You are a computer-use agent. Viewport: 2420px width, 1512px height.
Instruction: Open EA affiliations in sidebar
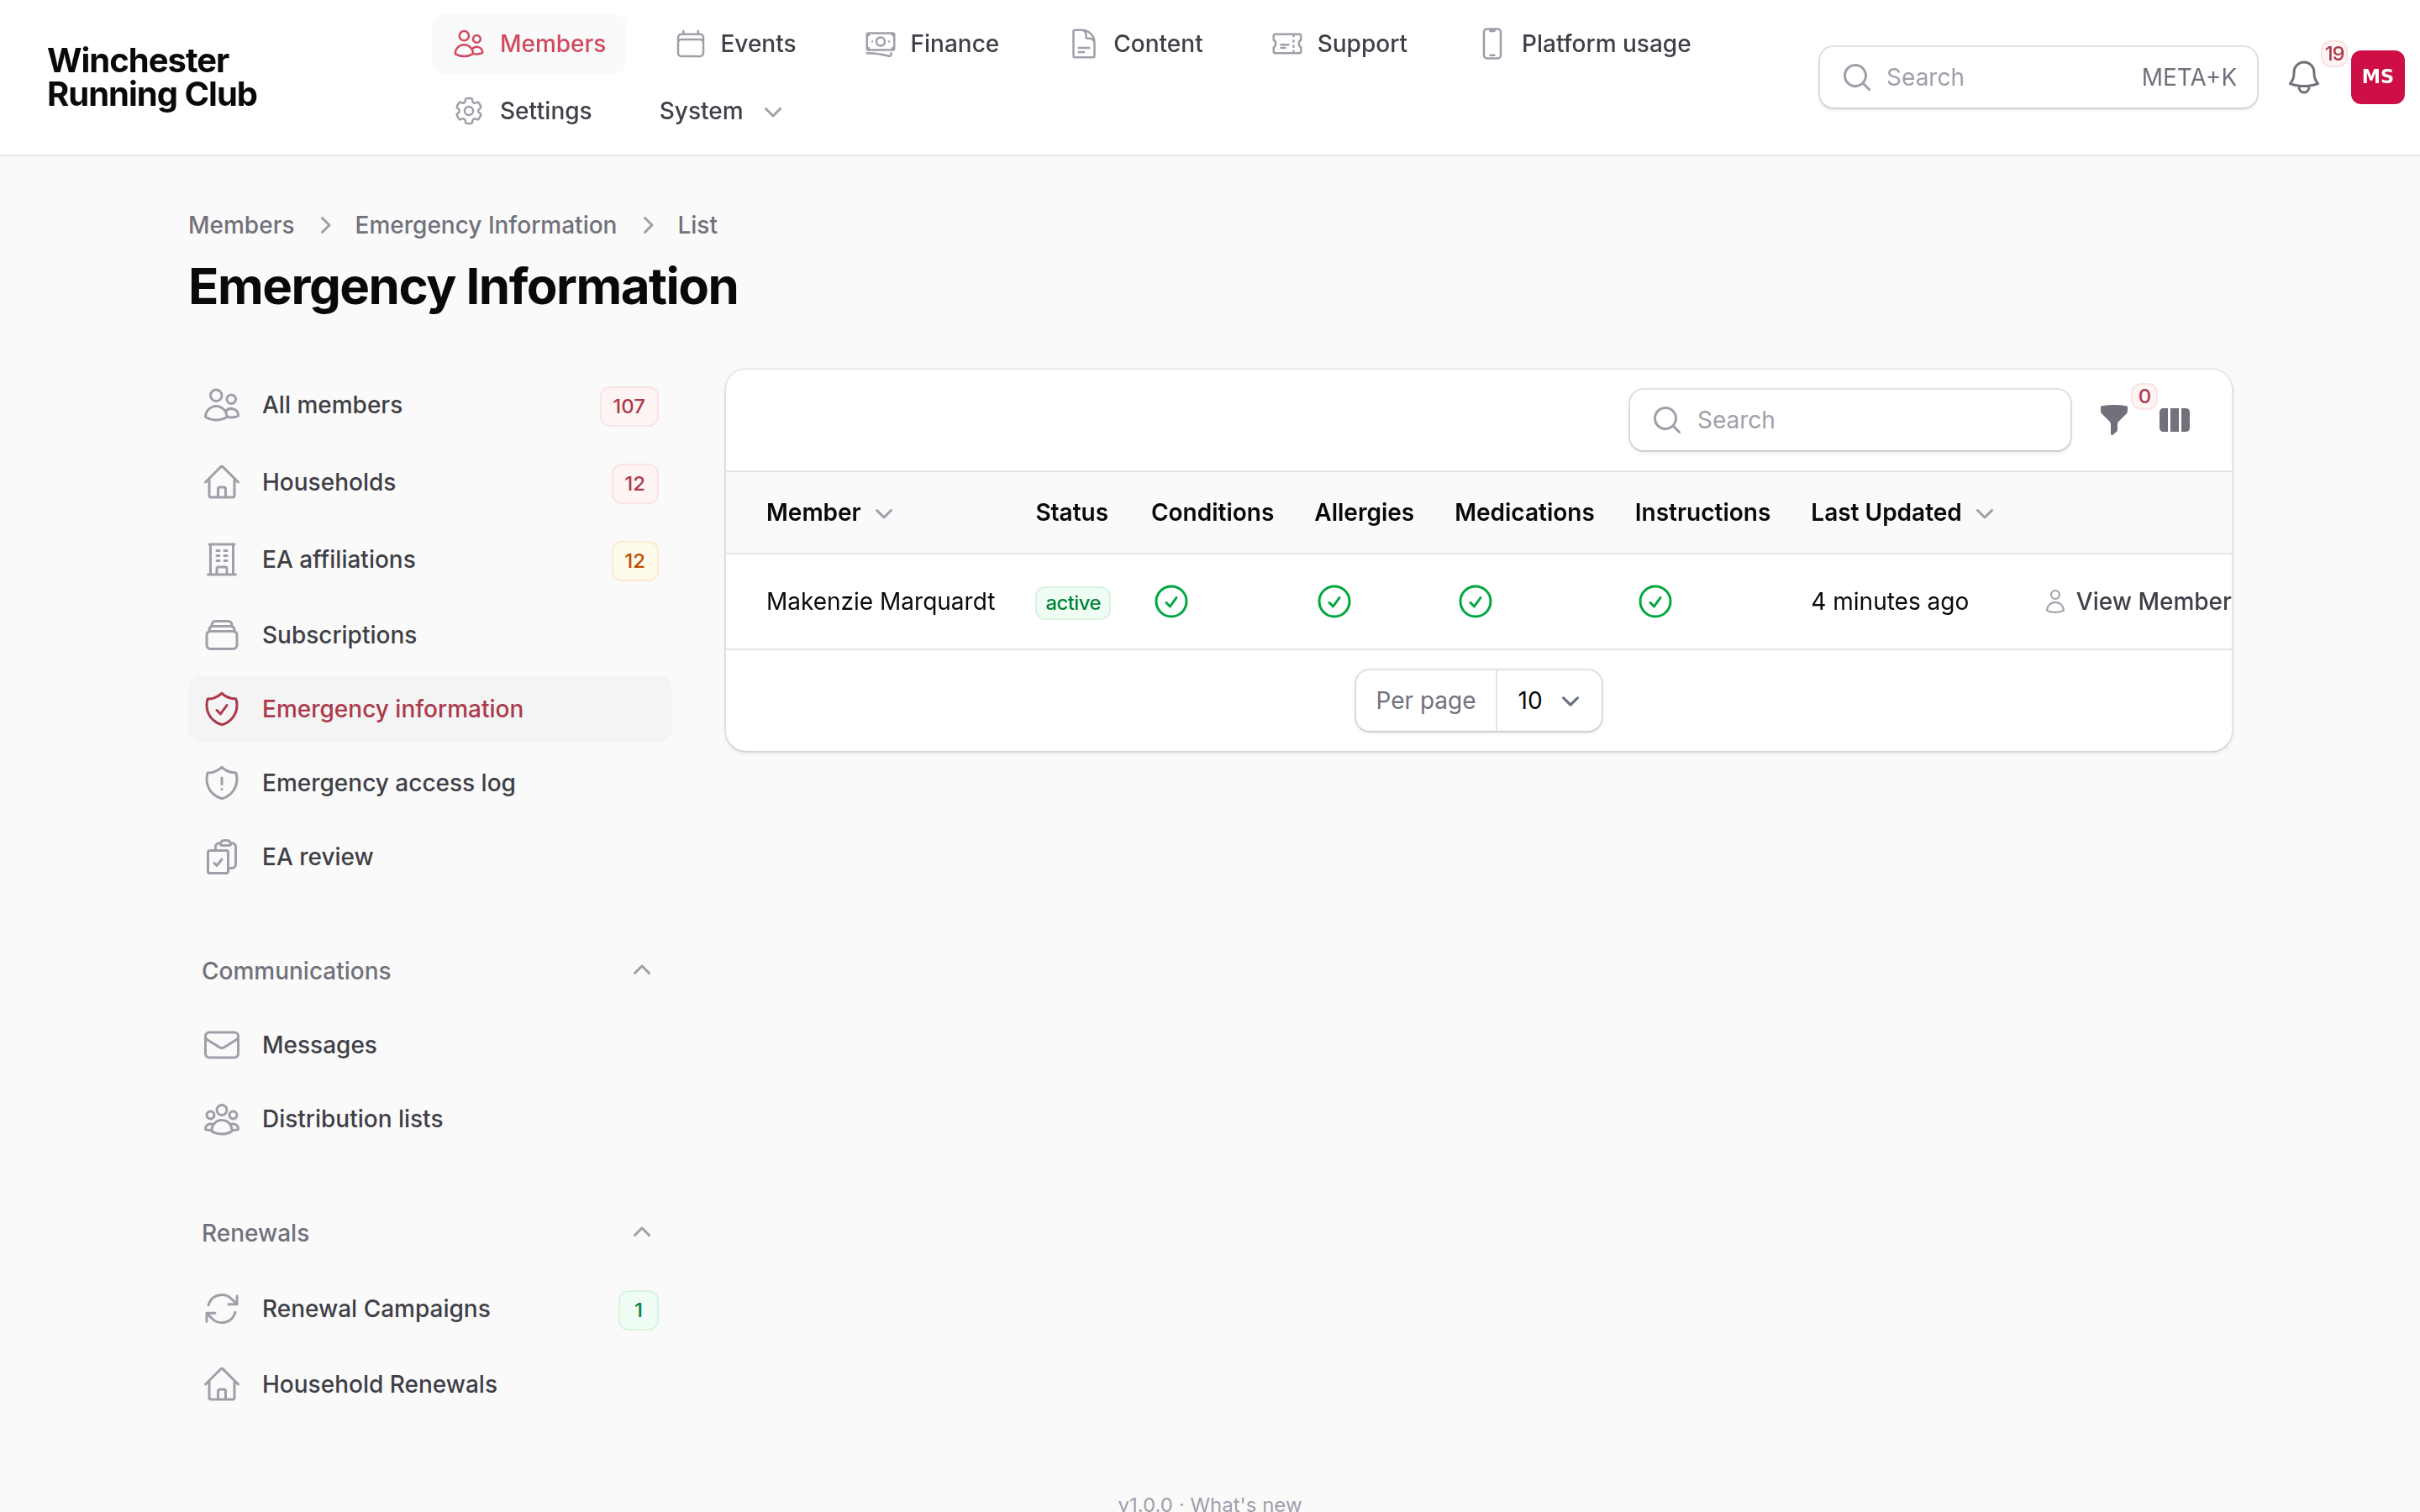(x=430, y=559)
